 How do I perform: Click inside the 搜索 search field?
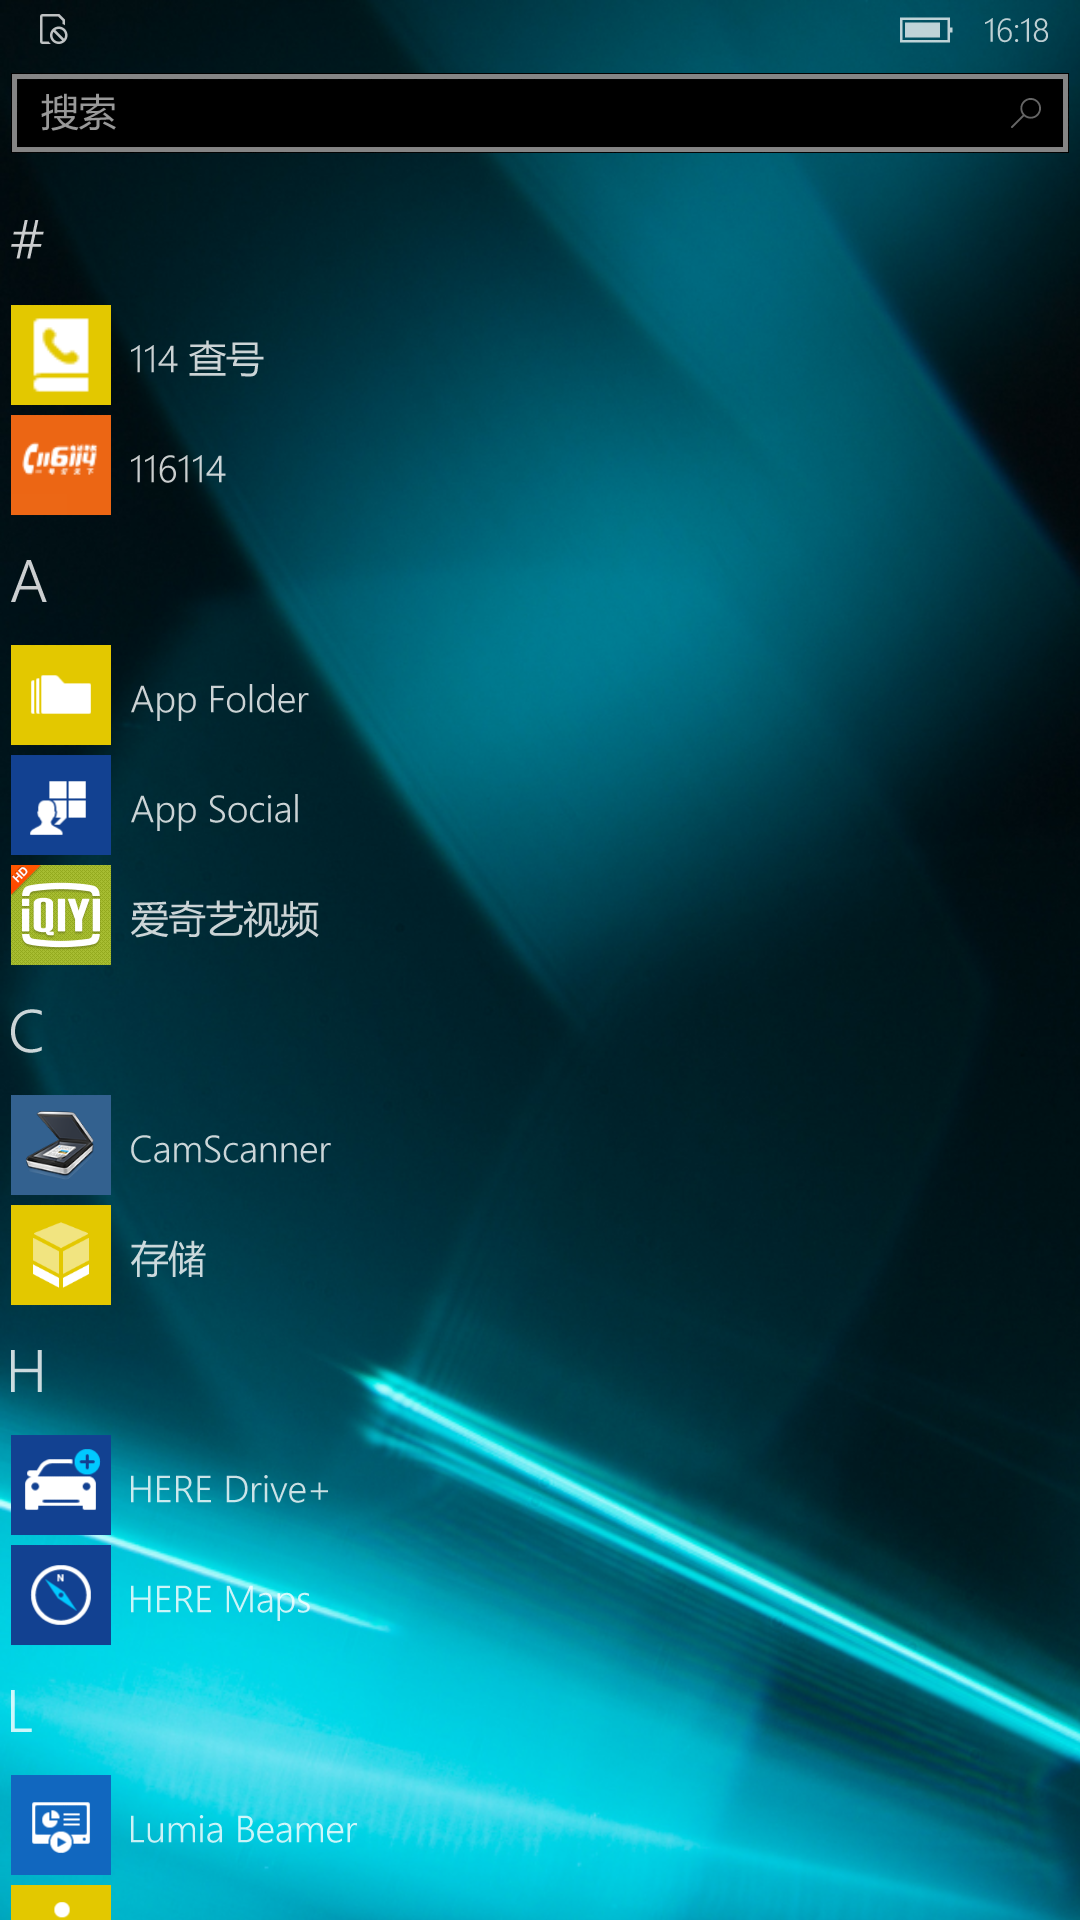tap(500, 113)
